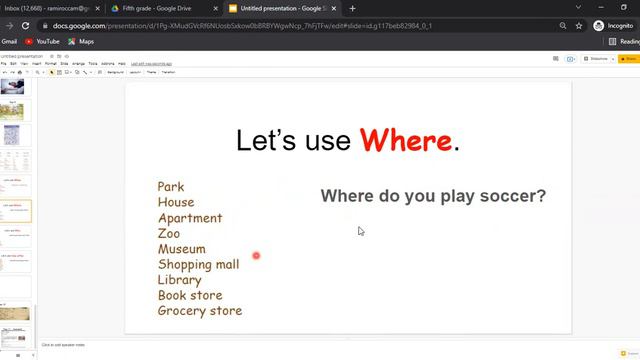Screen dimensions: 640x360
Task: Click the Incognito profile icon
Action: pyautogui.click(x=598, y=26)
